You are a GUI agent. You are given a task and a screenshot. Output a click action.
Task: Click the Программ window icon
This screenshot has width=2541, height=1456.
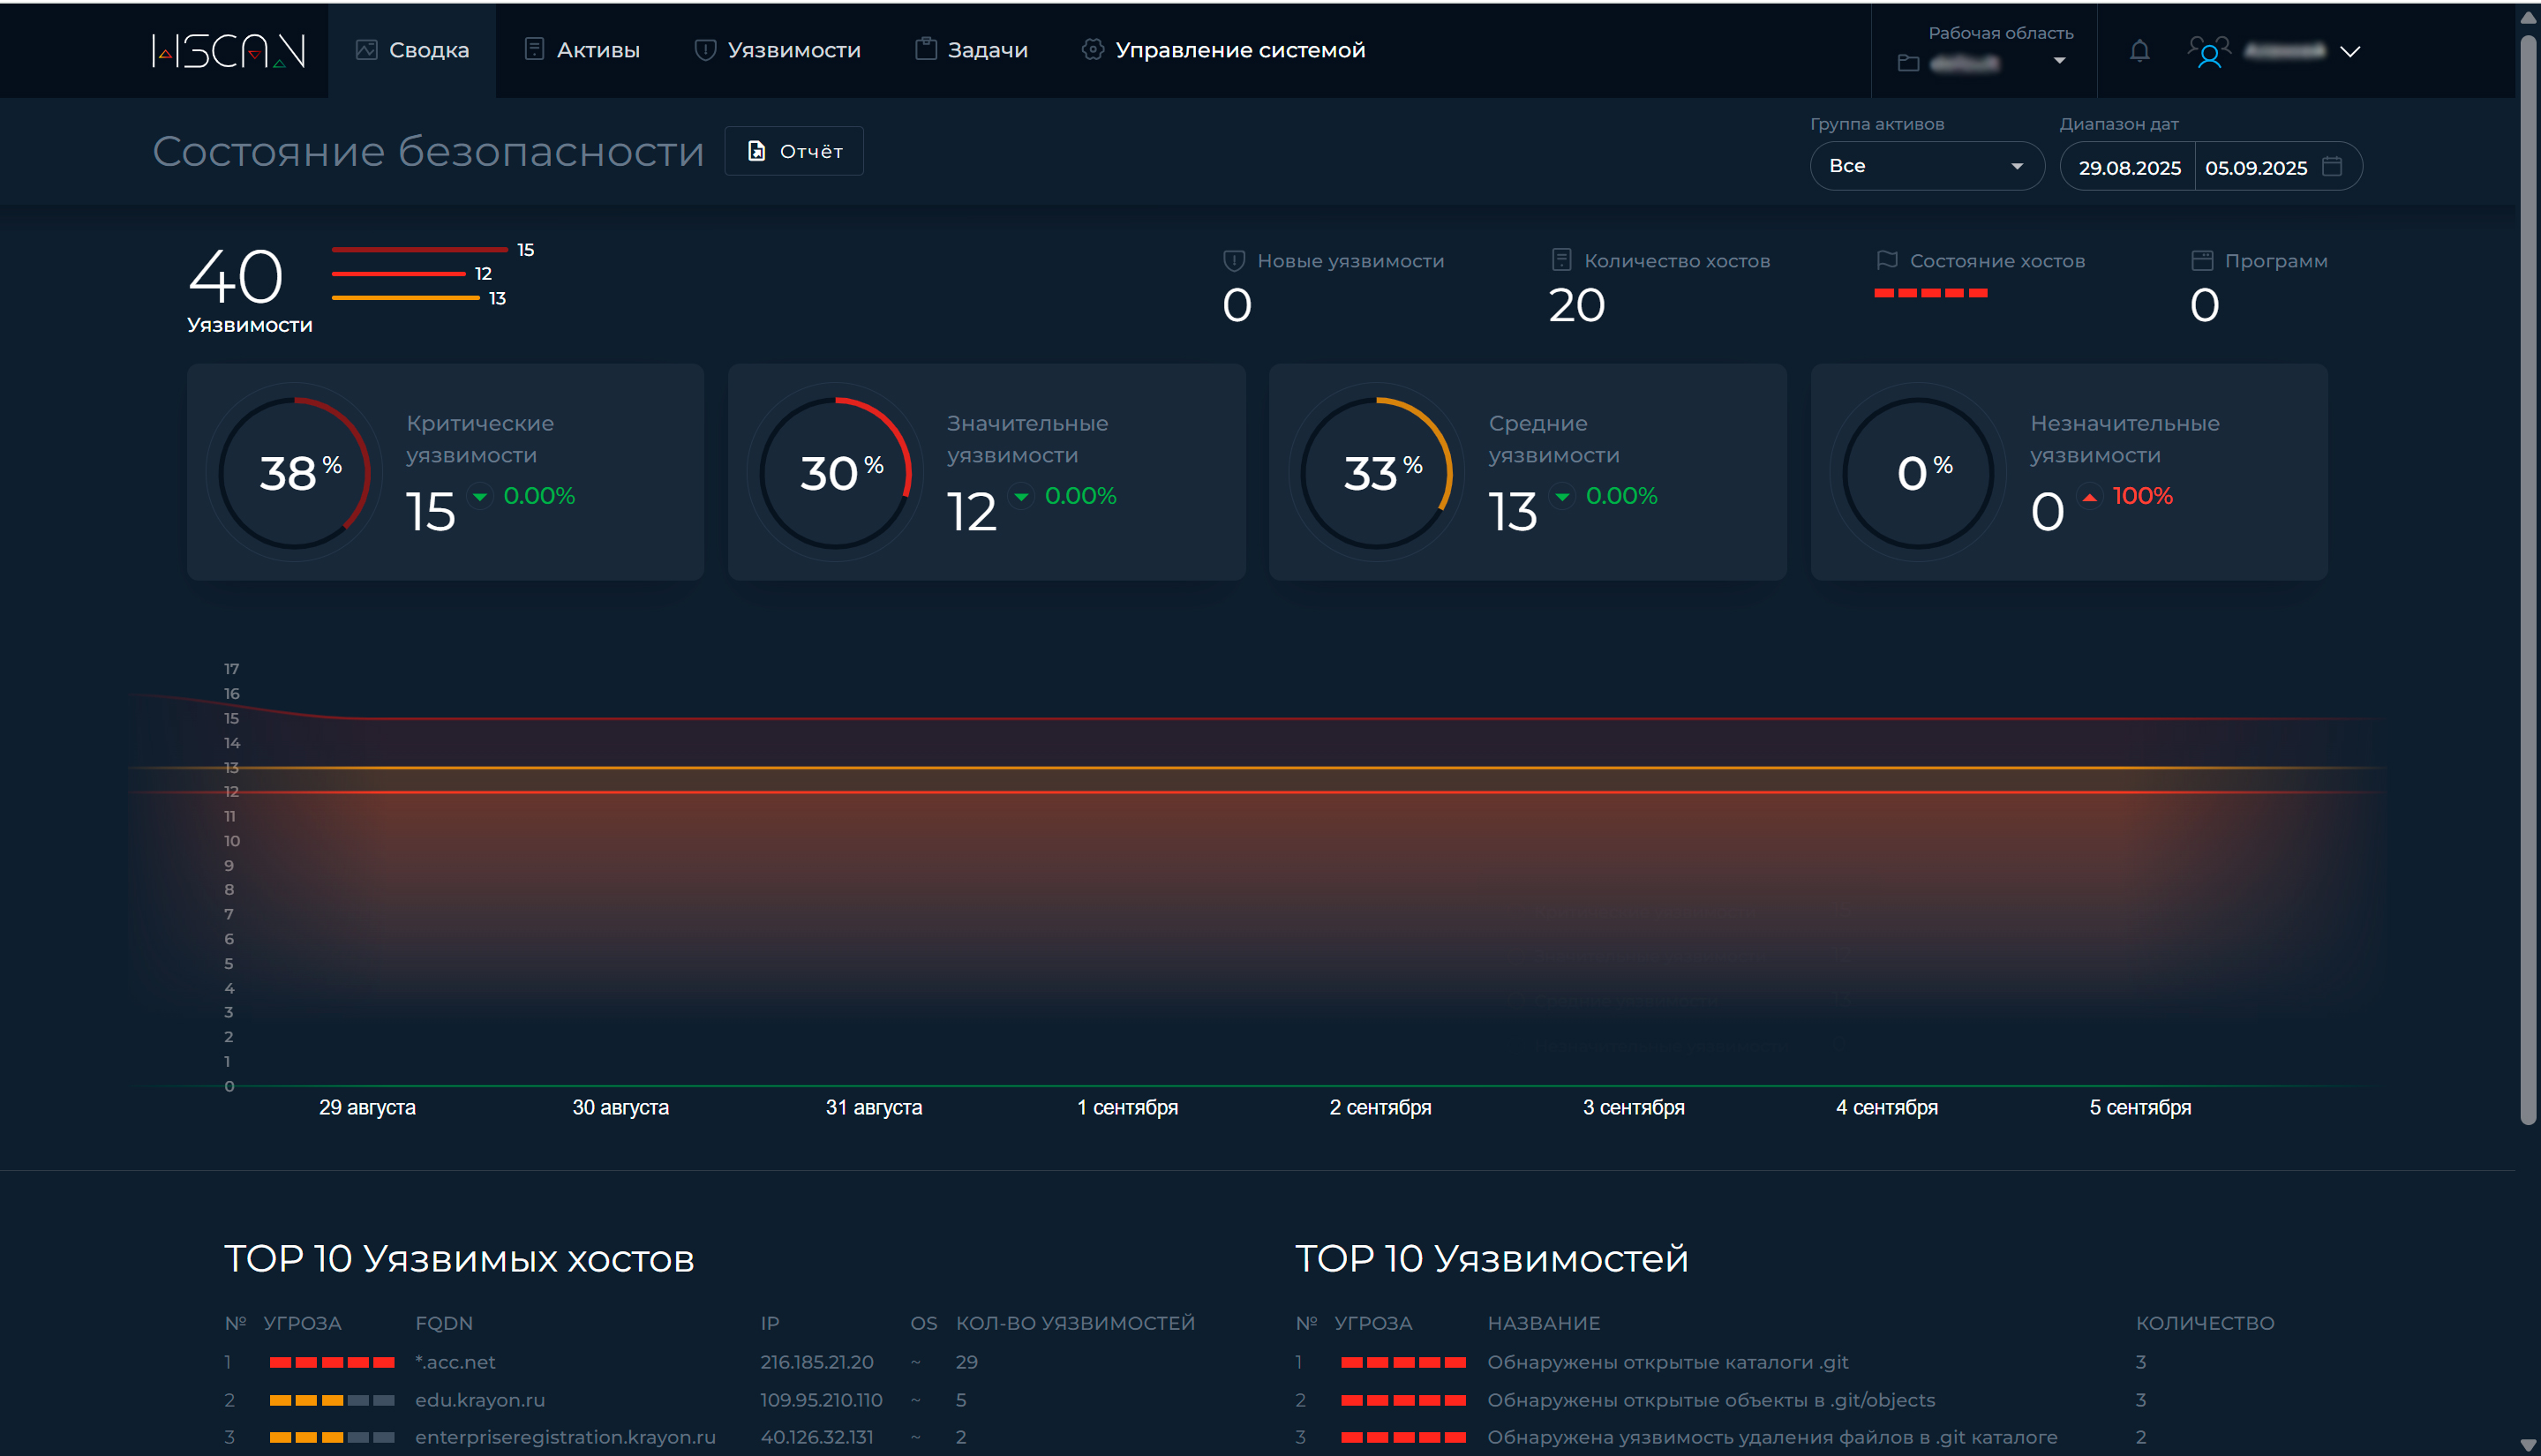[x=2202, y=261]
